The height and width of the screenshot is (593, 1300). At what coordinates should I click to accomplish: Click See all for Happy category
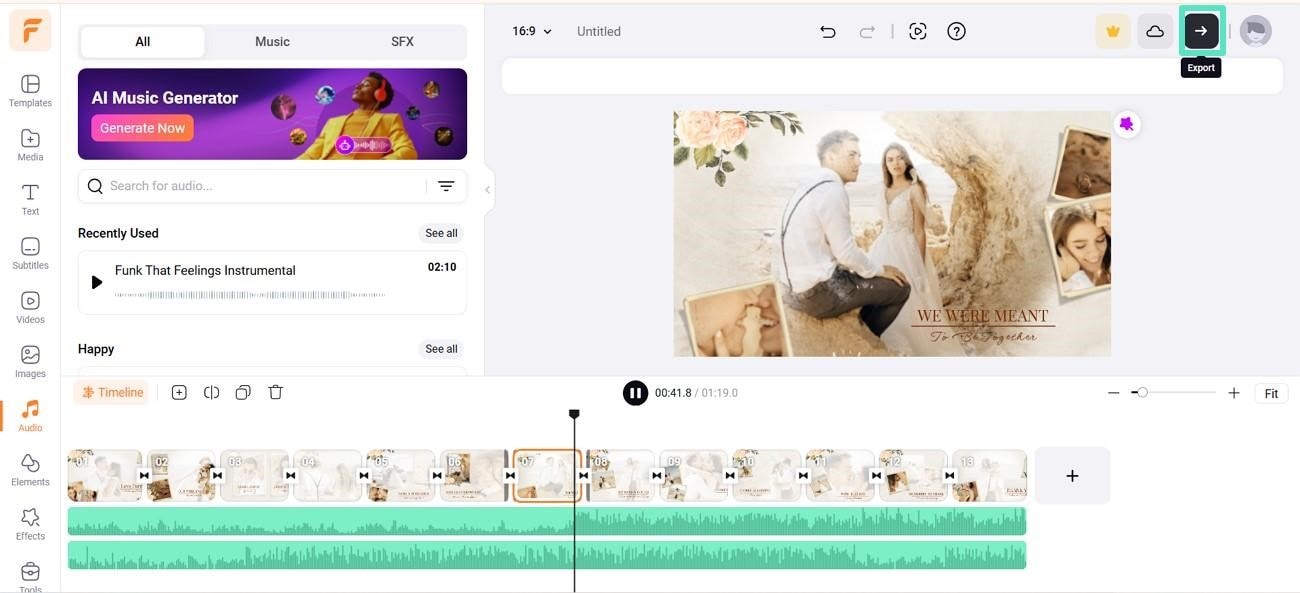[x=441, y=349]
